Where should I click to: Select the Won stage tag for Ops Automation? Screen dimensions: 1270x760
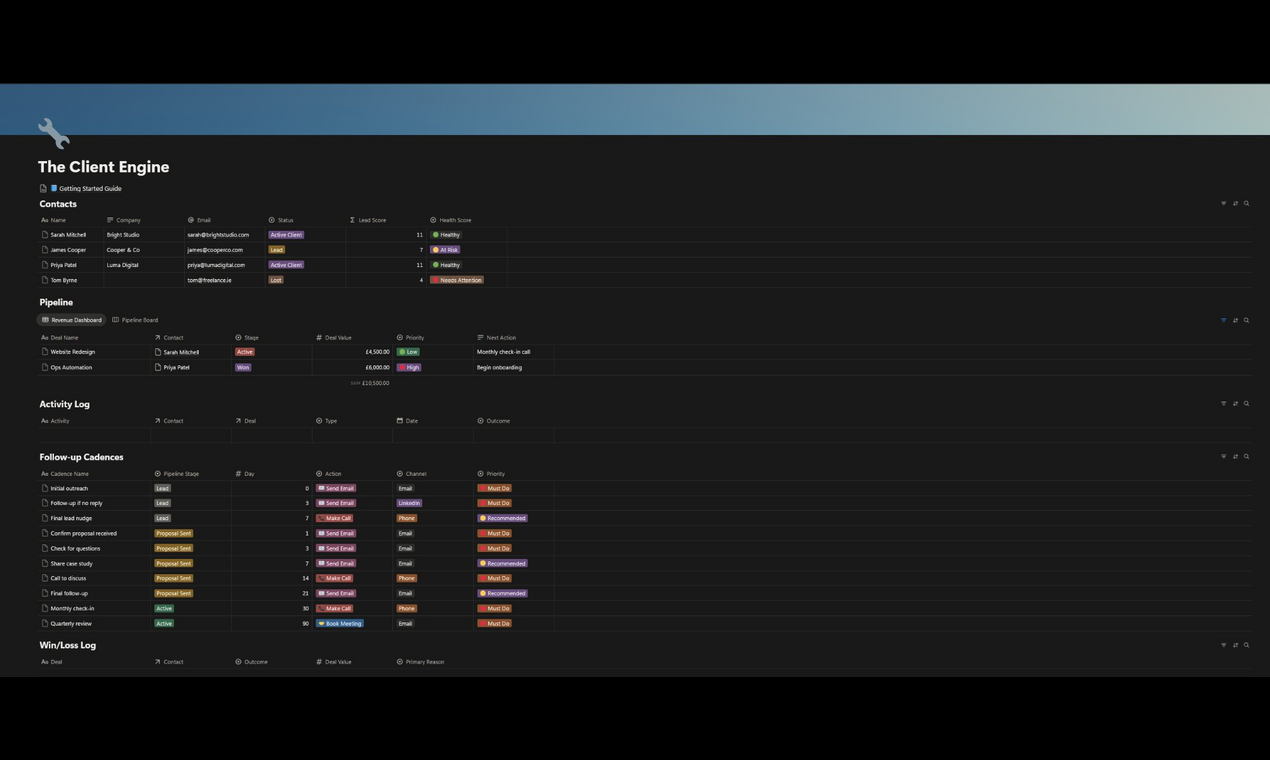tap(243, 367)
